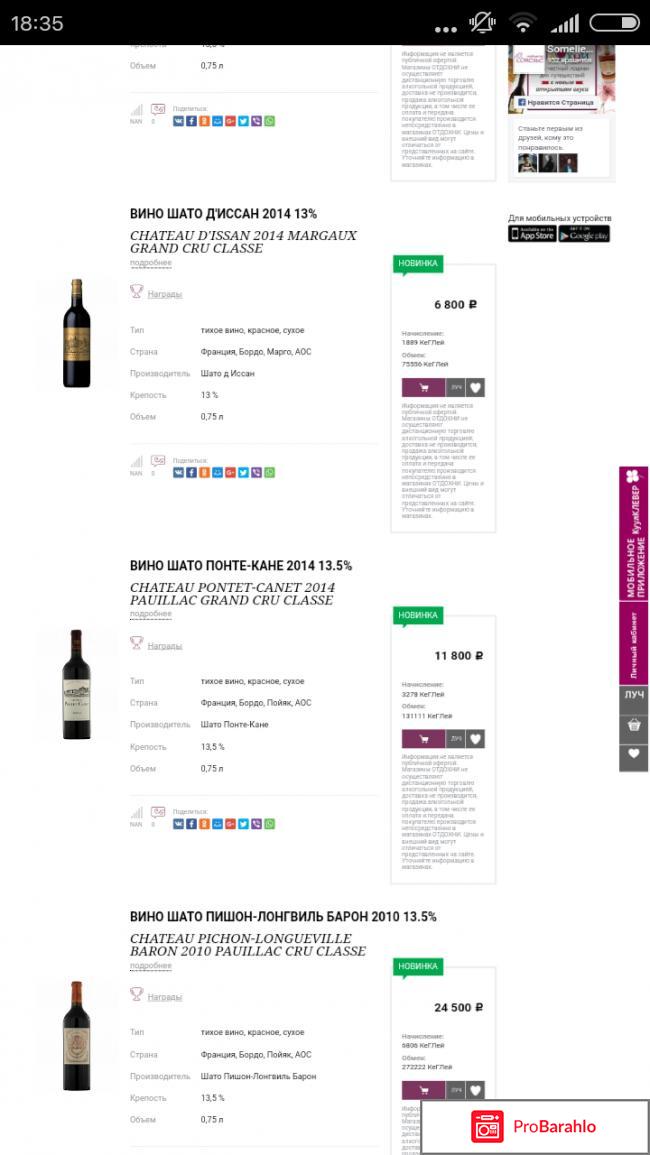Image resolution: width=650 pixels, height=1155 pixels.
Task: Add Chateau D'Issan wine to favorites
Action: 475,388
